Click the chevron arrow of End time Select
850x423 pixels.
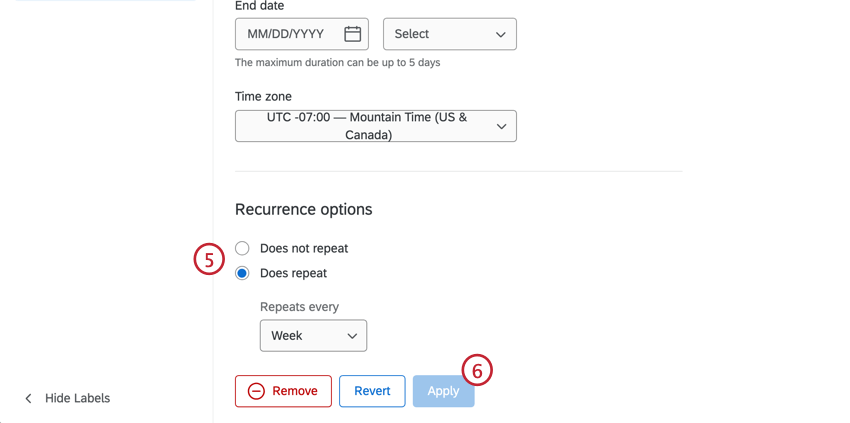pos(500,34)
